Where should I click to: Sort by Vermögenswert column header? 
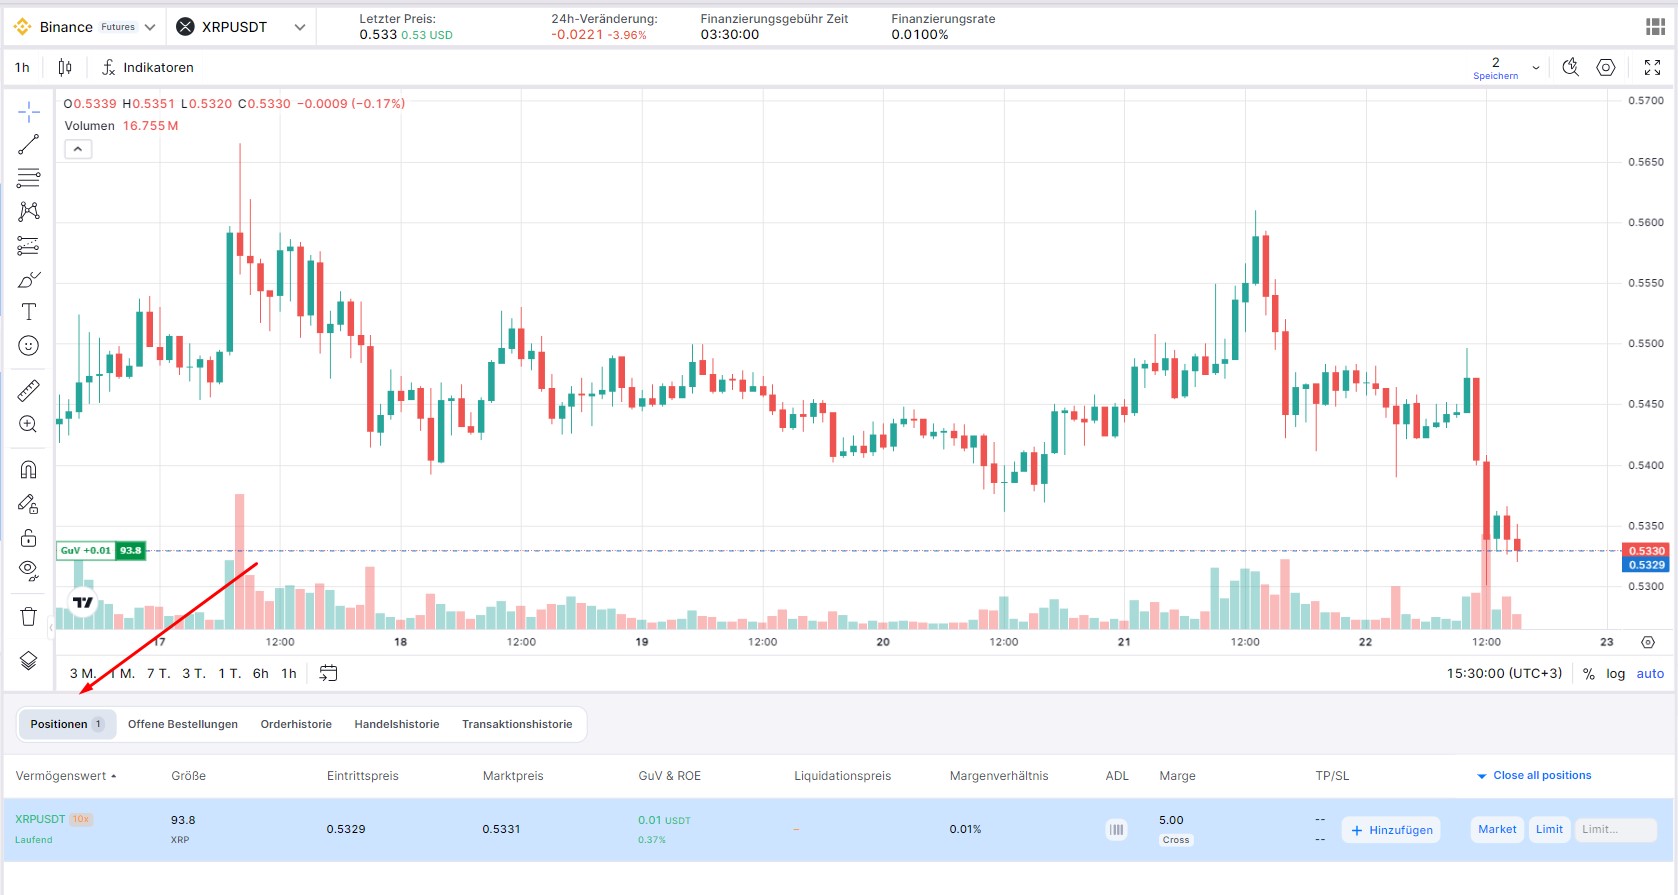click(x=65, y=776)
